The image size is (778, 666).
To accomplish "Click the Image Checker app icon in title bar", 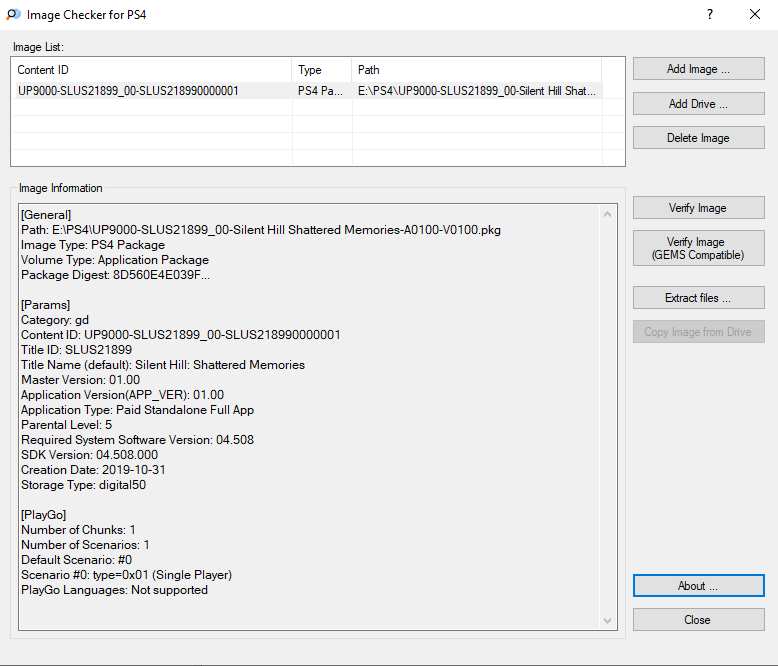I will (x=13, y=14).
